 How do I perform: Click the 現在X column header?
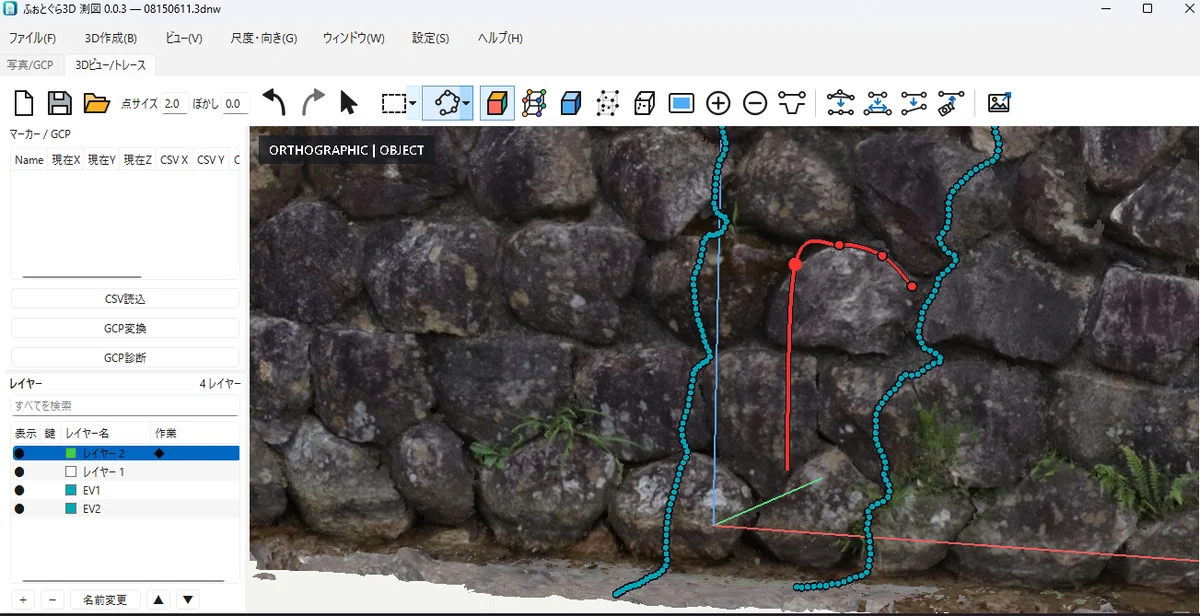pos(65,160)
